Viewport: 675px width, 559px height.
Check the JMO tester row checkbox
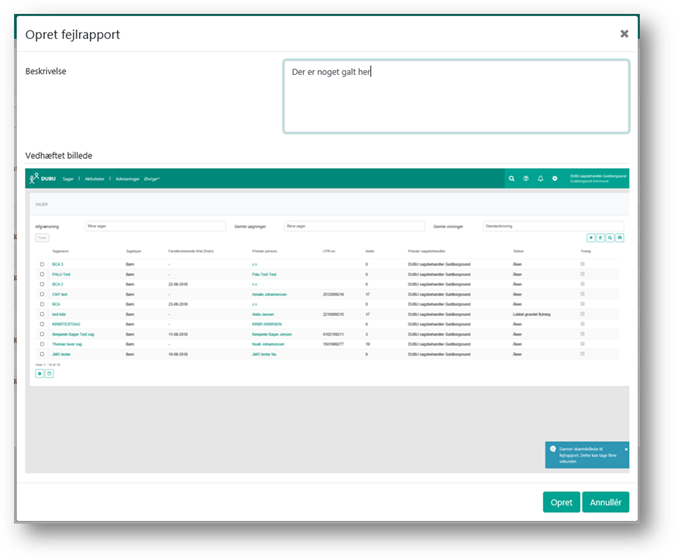(41, 354)
